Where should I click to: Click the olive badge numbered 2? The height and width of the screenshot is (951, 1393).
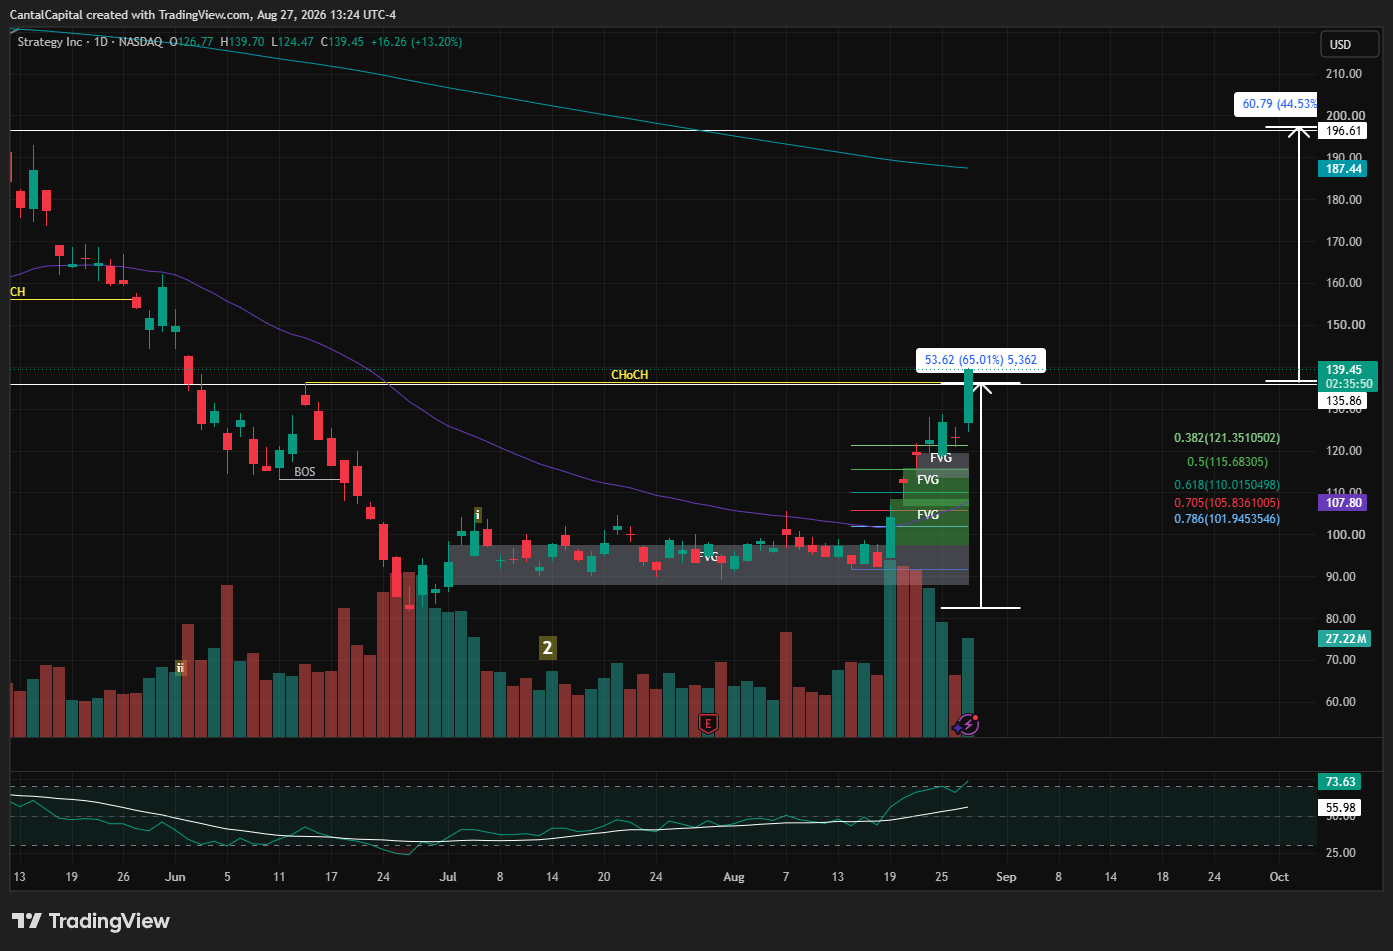pyautogui.click(x=547, y=648)
